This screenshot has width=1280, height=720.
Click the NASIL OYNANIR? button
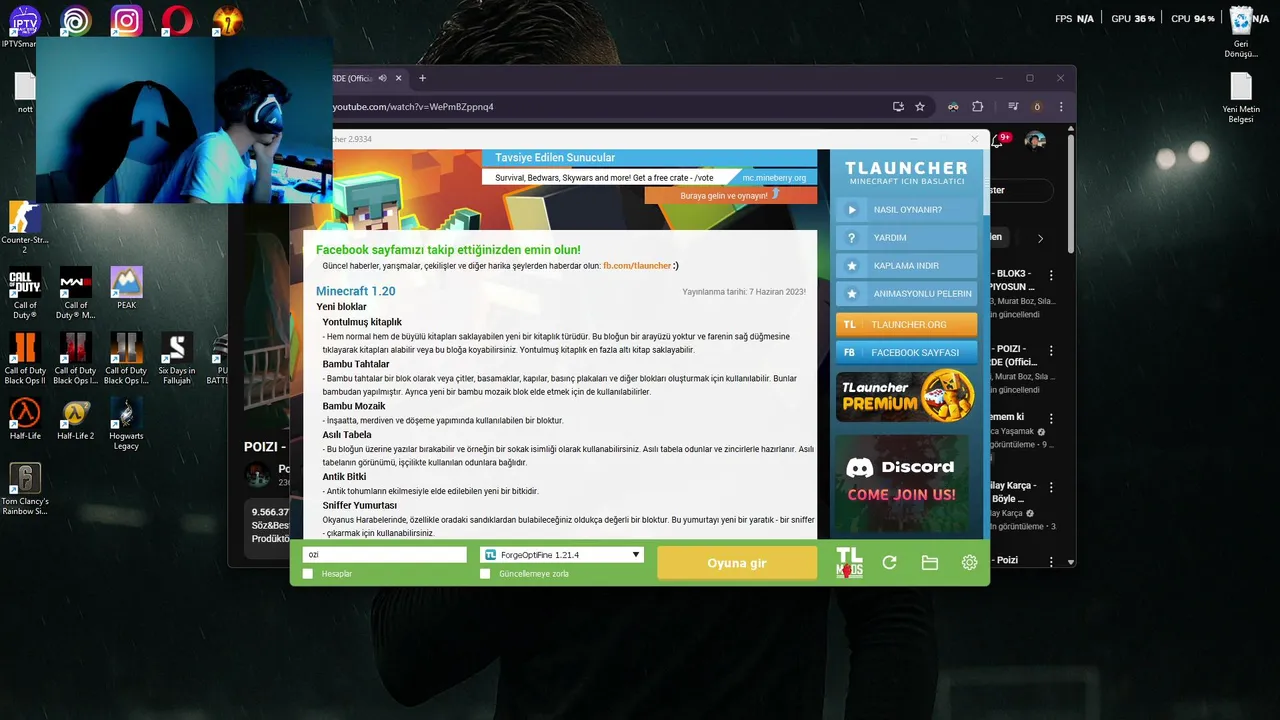pyautogui.click(x=906, y=210)
